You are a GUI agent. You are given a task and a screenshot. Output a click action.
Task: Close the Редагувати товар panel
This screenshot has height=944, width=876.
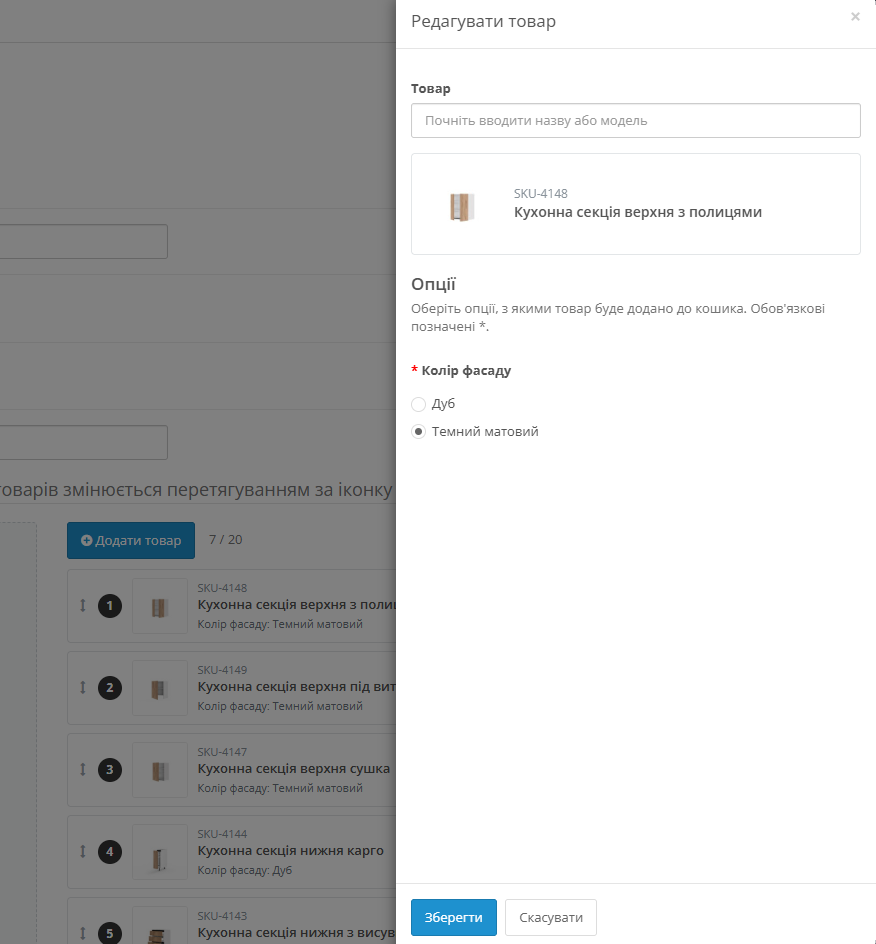point(855,17)
